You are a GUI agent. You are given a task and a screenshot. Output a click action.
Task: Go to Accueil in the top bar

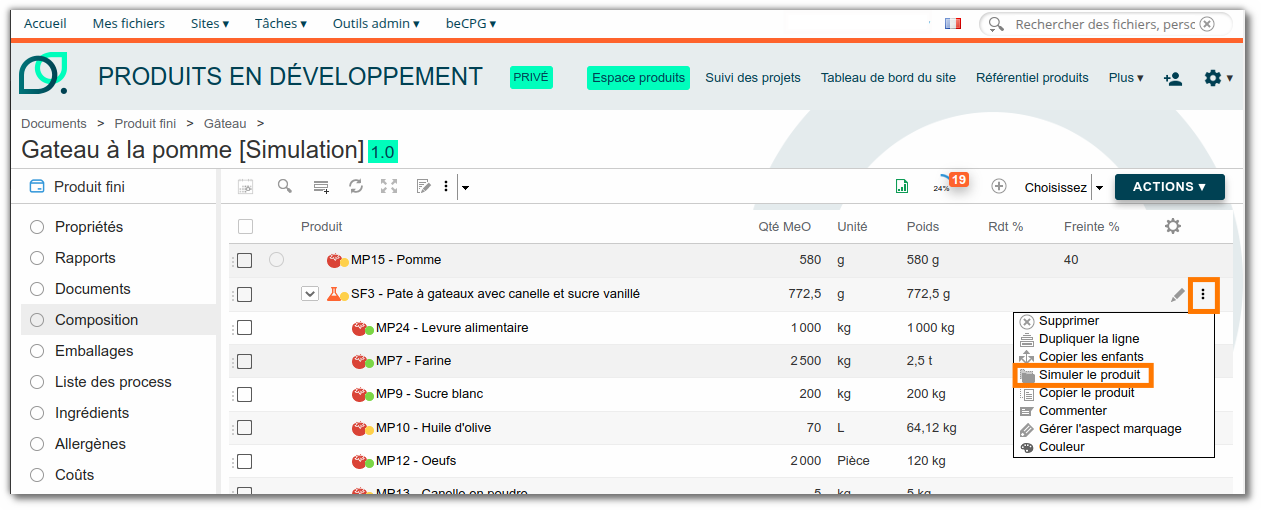(x=46, y=23)
